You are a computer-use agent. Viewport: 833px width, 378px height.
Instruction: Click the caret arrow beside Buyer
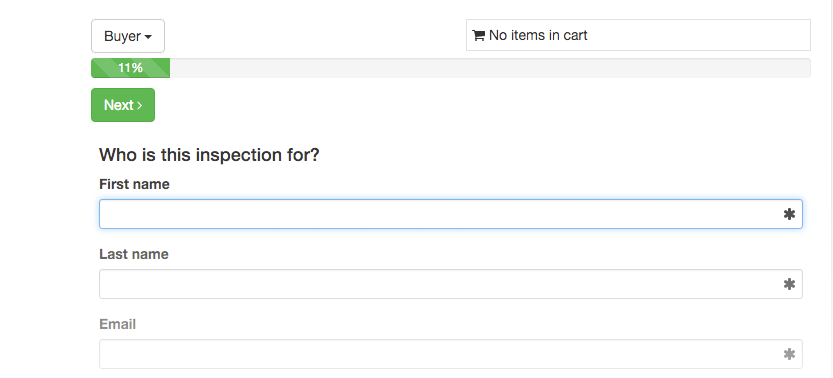tap(148, 37)
